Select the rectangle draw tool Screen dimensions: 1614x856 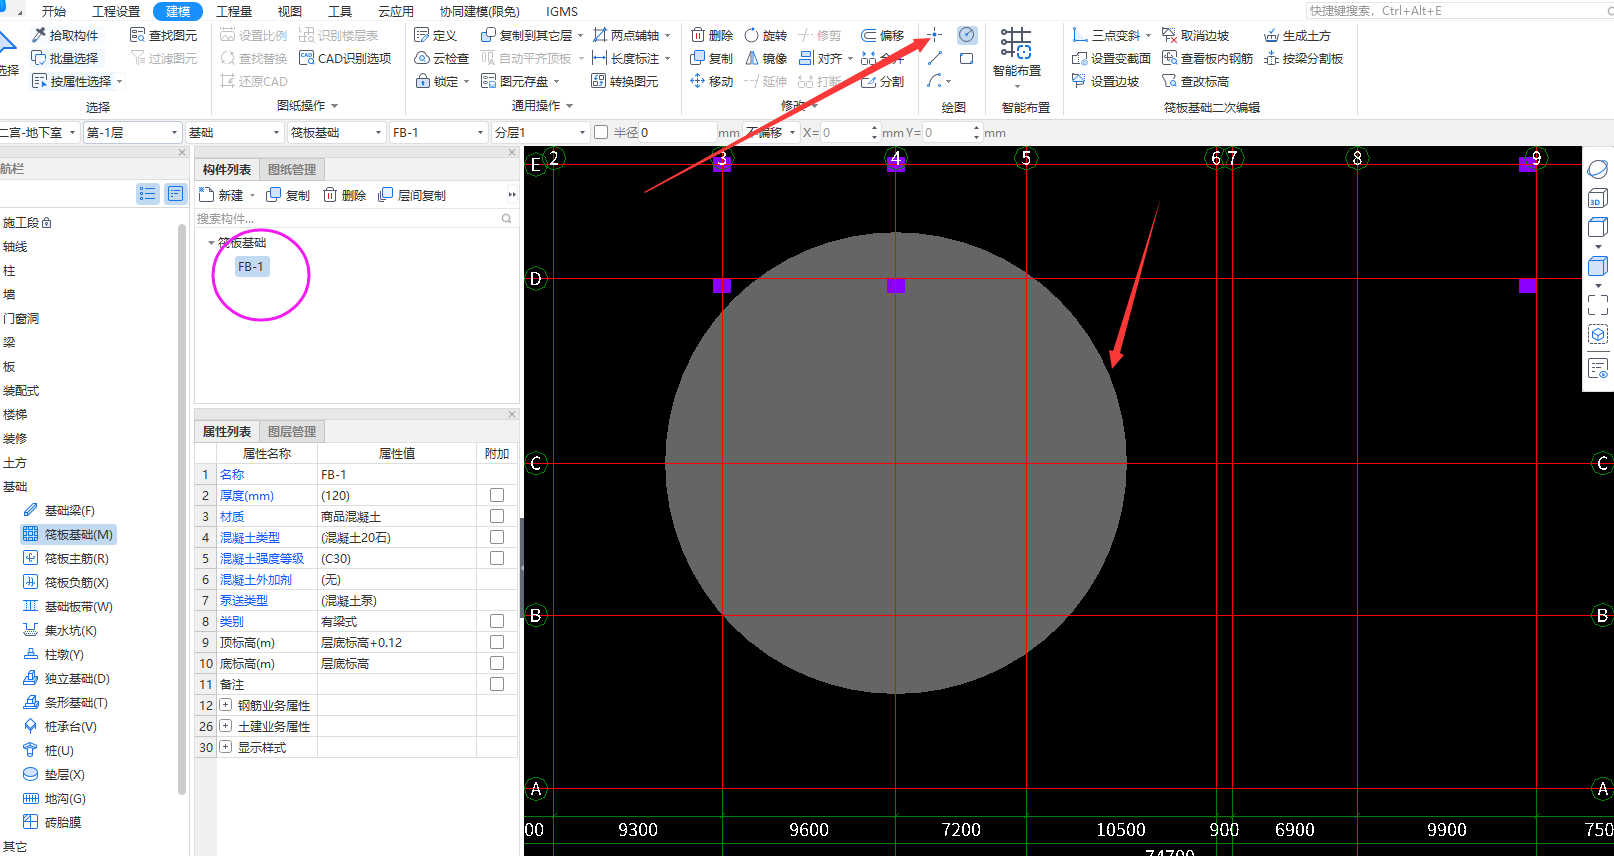967,58
